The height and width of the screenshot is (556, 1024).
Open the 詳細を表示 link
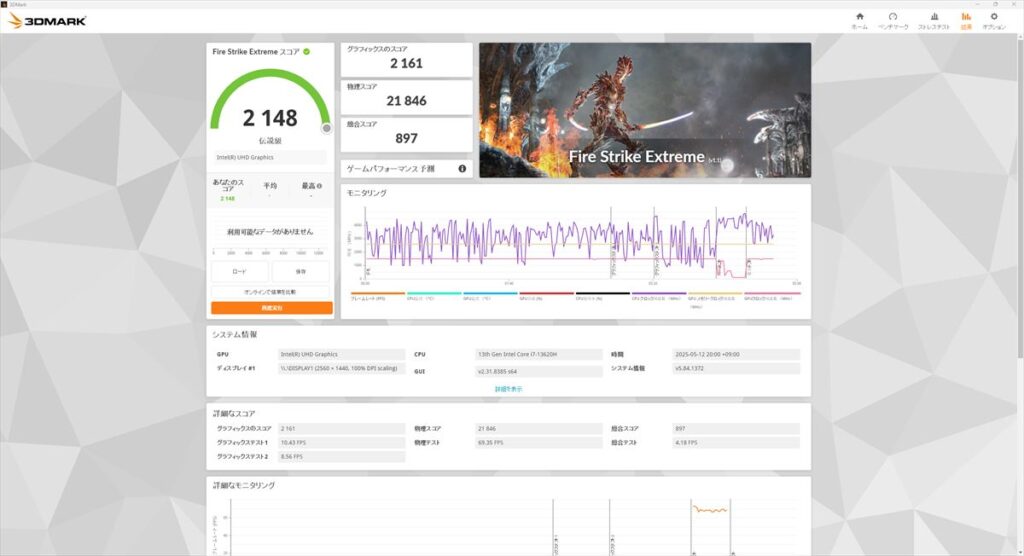coord(508,389)
